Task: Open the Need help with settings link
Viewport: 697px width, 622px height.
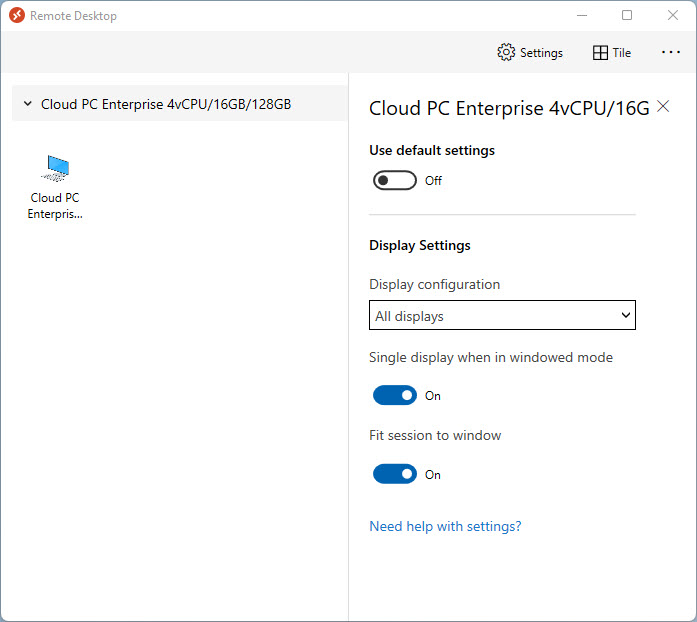Action: pyautogui.click(x=445, y=526)
